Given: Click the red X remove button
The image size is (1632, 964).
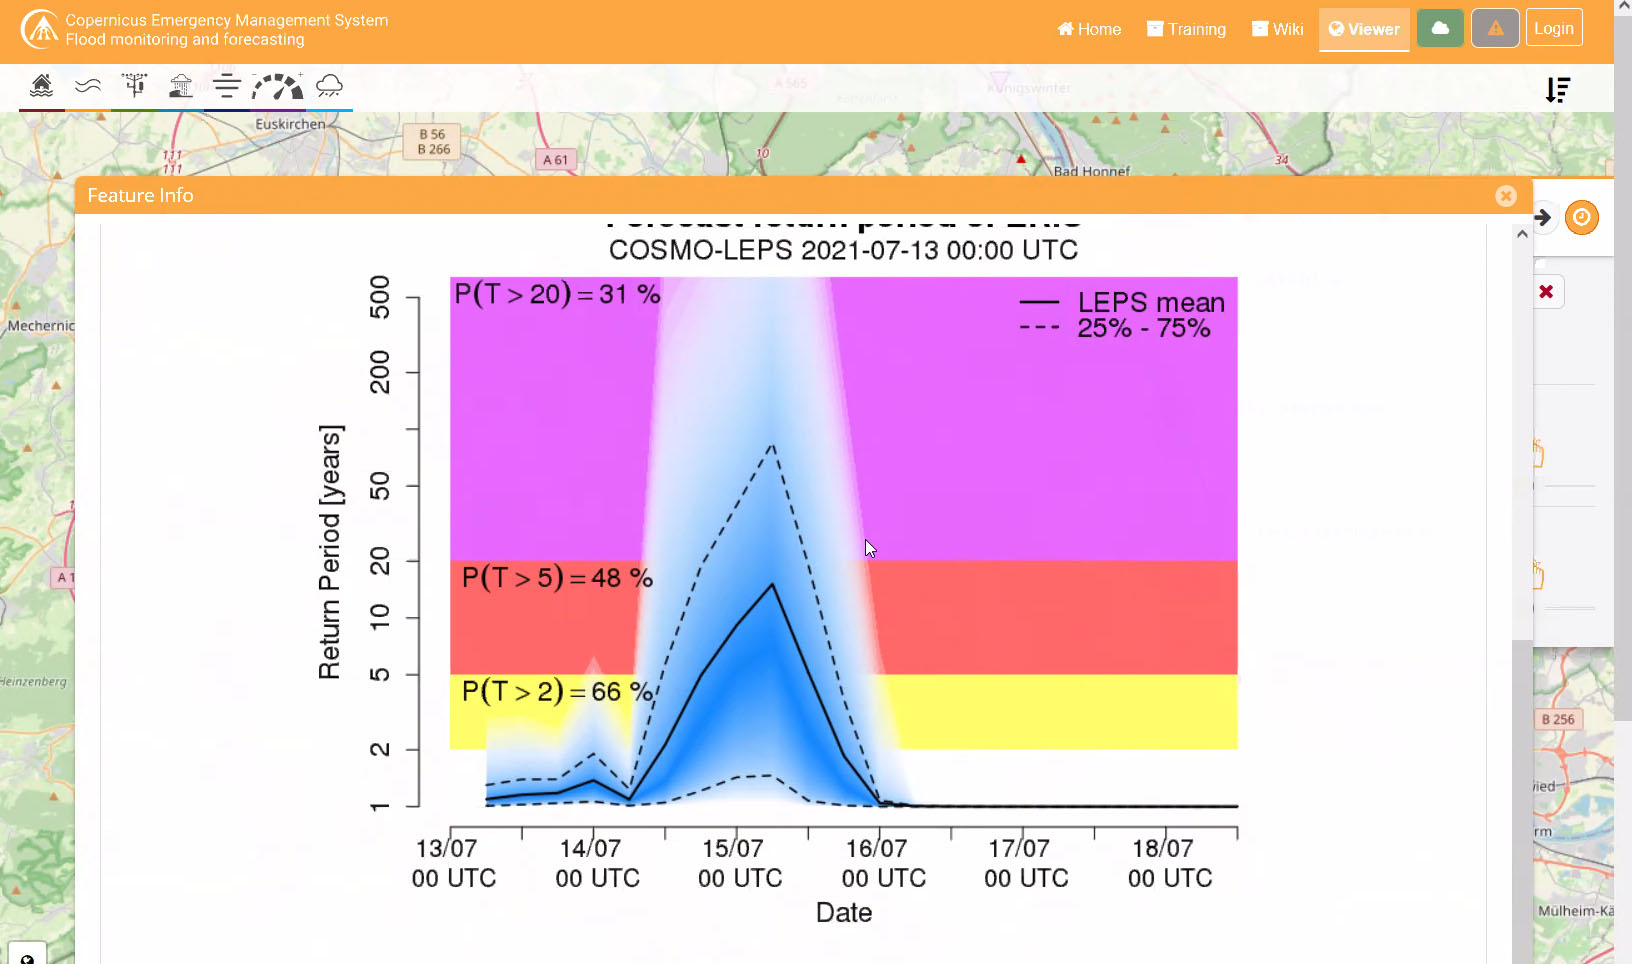Looking at the screenshot, I should click(x=1546, y=292).
